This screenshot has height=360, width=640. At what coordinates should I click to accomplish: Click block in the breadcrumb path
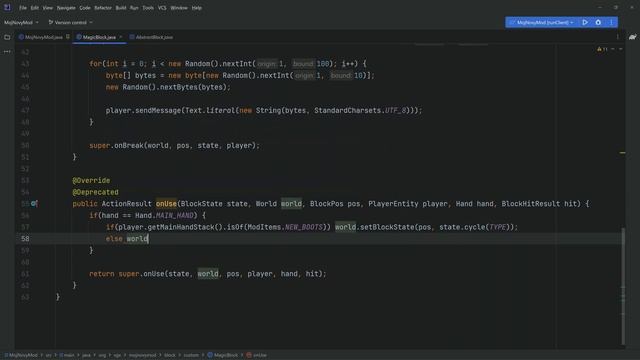(169, 355)
